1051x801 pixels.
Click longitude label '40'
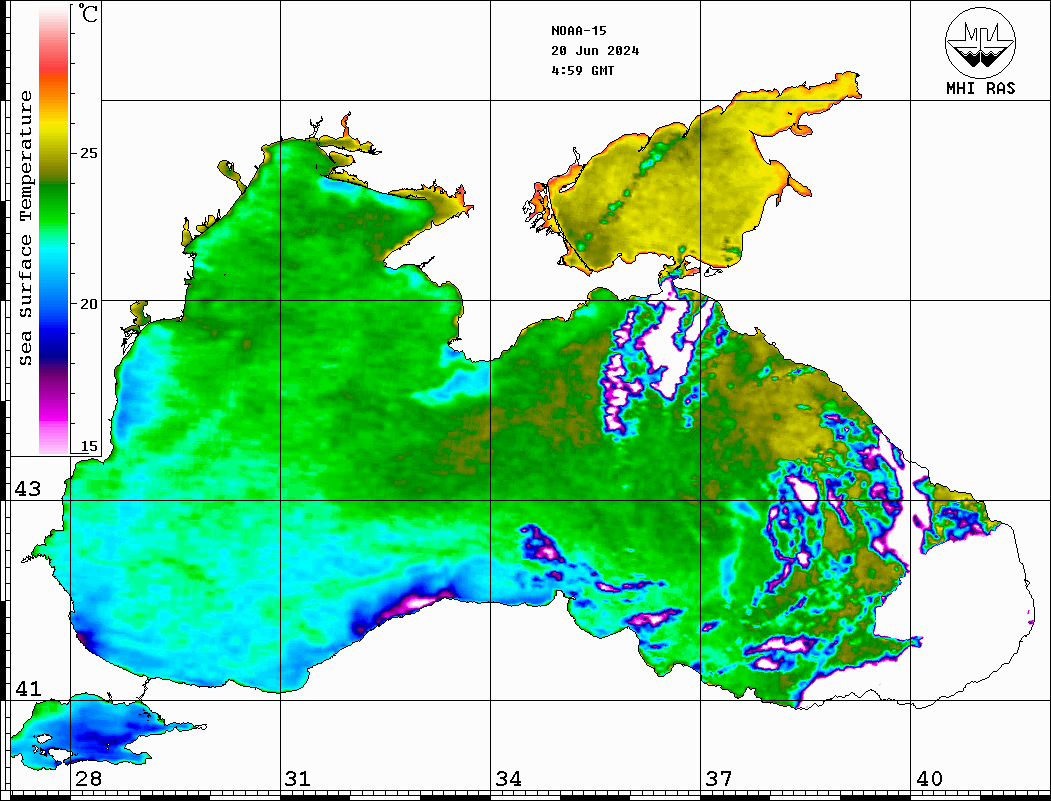point(929,779)
